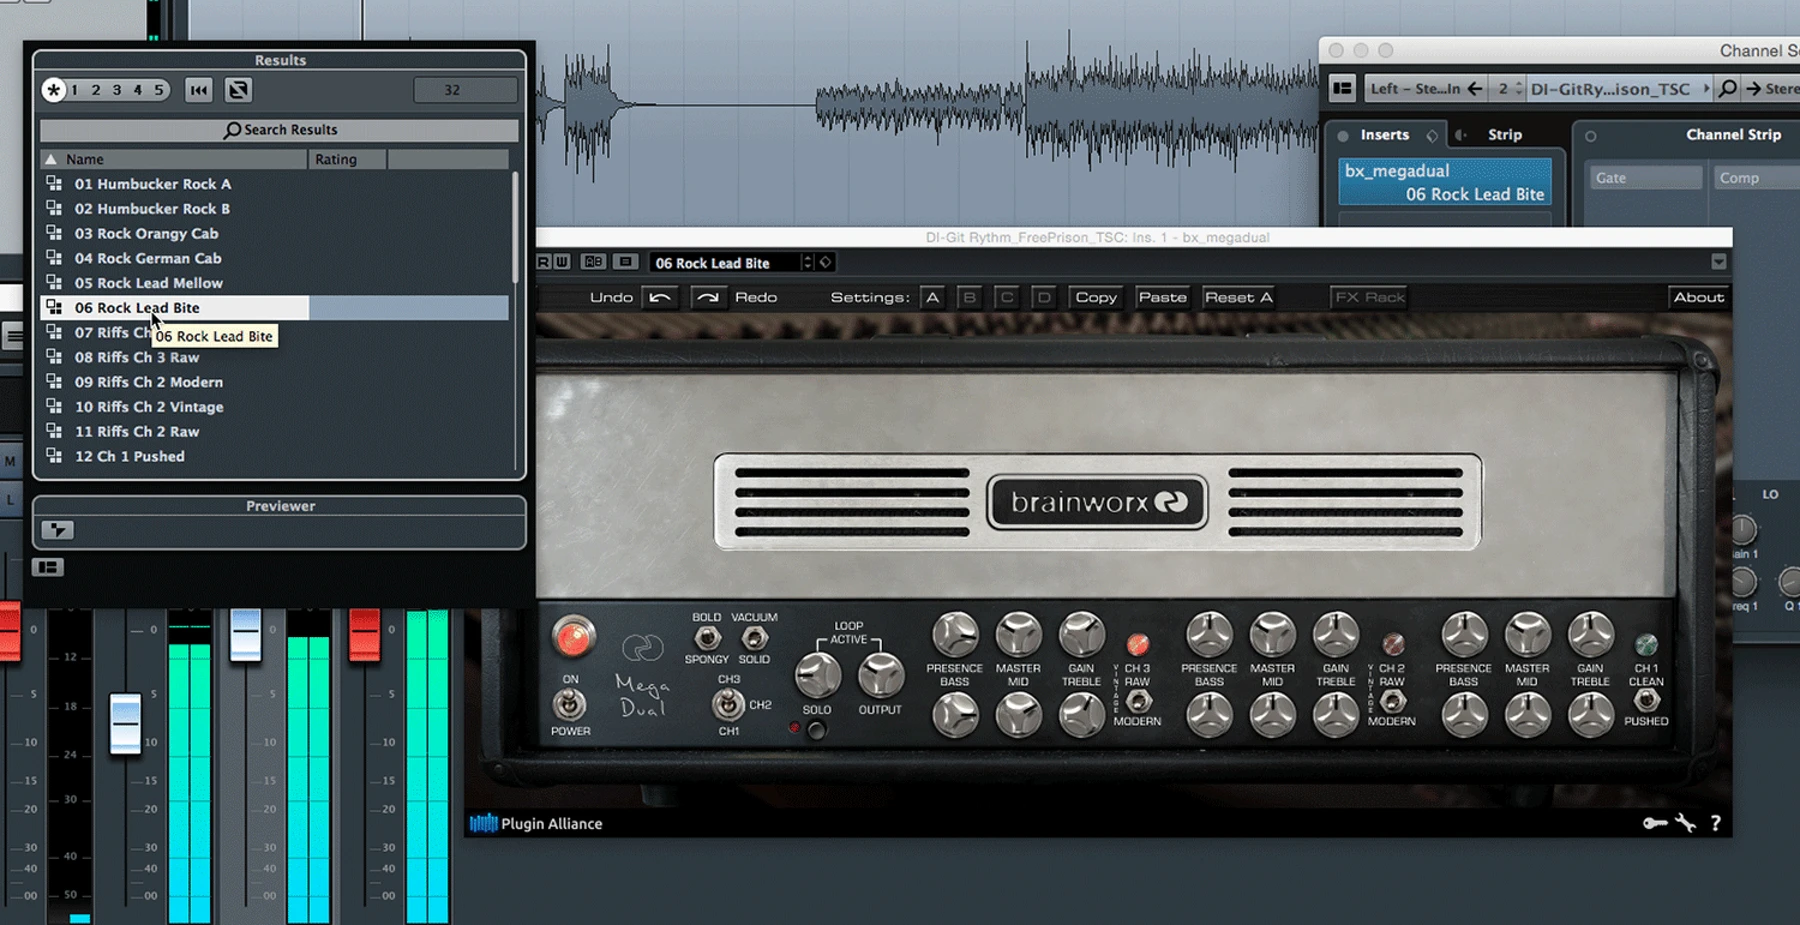Toggle the Inserts bypass circle
Image resolution: width=1800 pixels, height=925 pixels.
pos(1343,135)
